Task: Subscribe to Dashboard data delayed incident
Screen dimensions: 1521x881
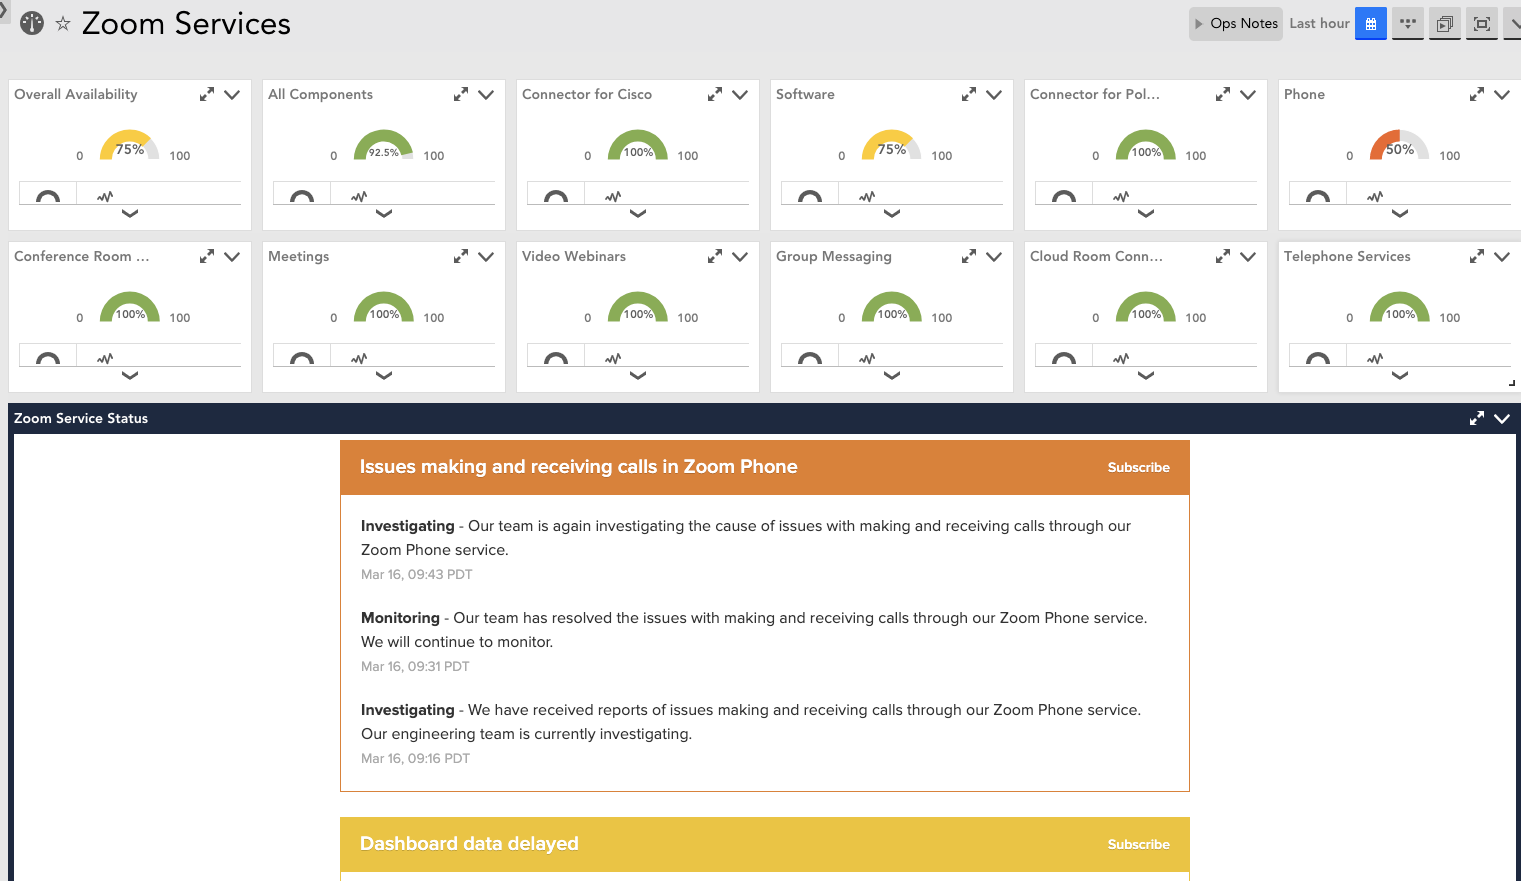Action: [1138, 844]
